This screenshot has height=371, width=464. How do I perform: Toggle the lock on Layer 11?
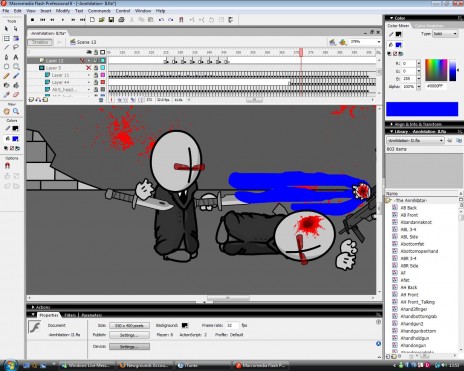click(96, 75)
